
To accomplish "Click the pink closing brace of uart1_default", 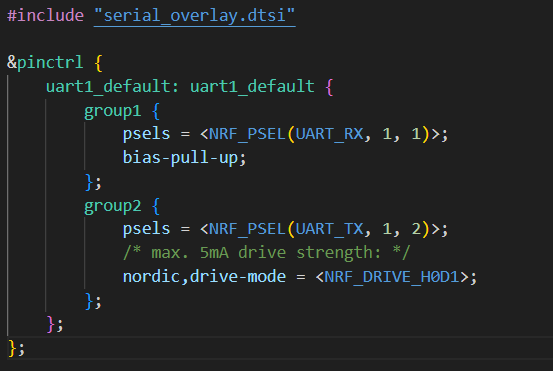I will [51, 324].
